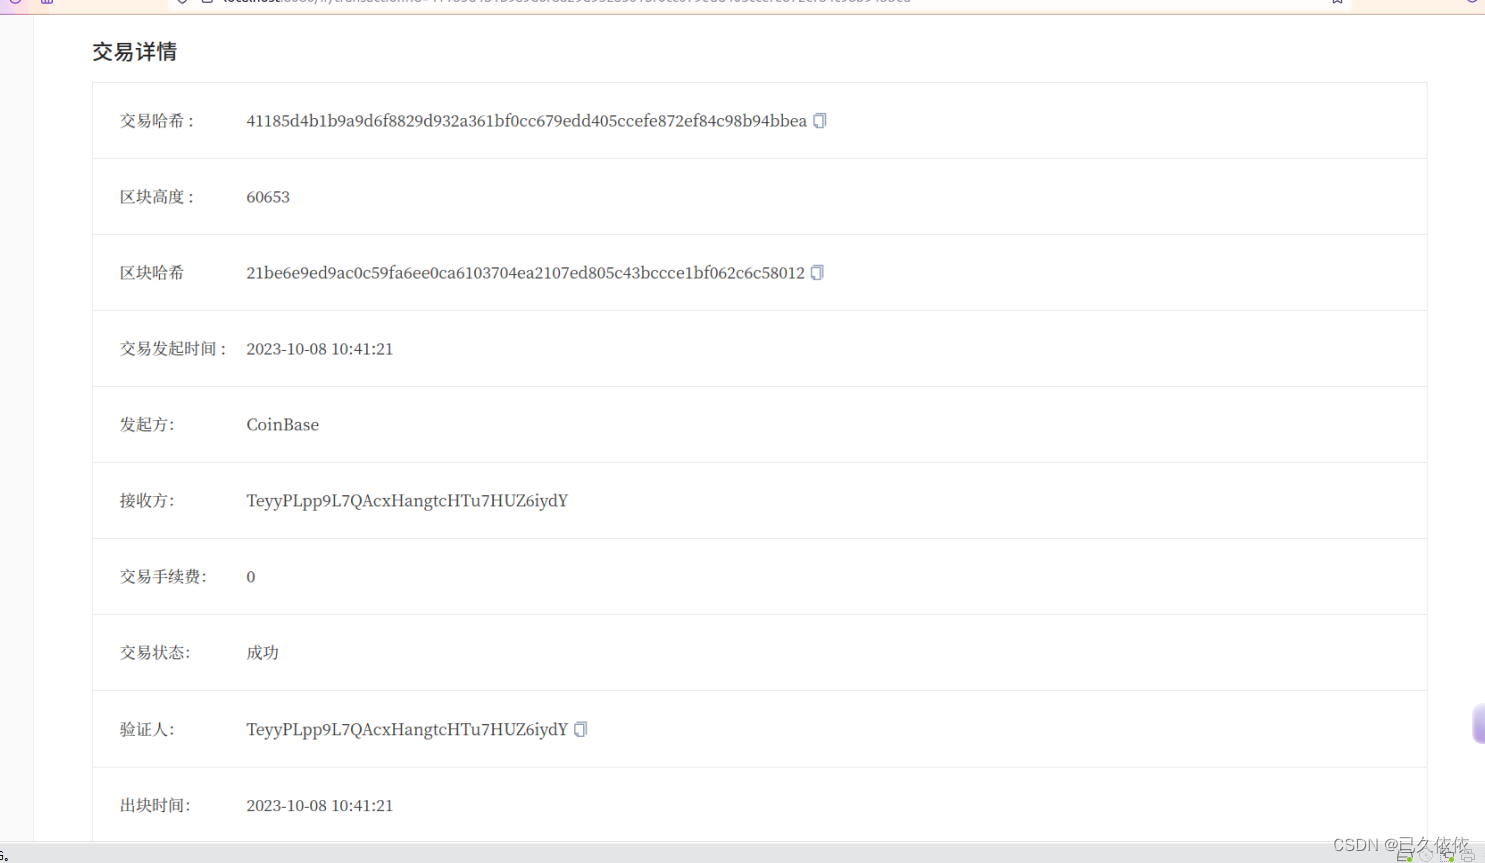
Task: Select 交易发起时间 value 2023-10-08 10:41:21
Action: point(320,349)
